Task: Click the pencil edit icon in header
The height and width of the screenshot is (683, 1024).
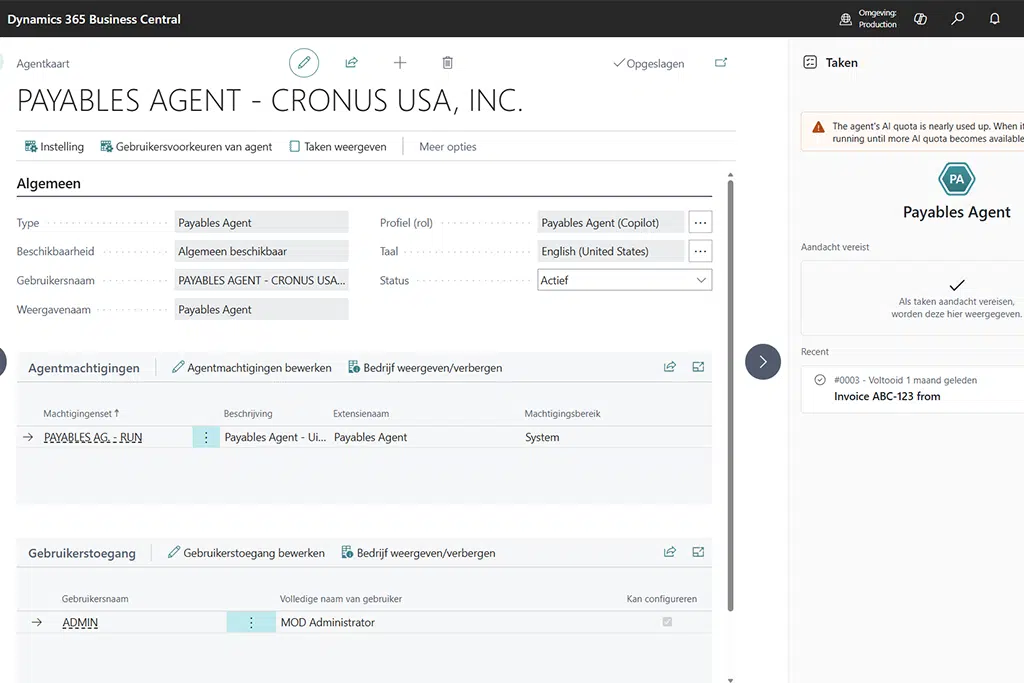Action: [x=304, y=63]
